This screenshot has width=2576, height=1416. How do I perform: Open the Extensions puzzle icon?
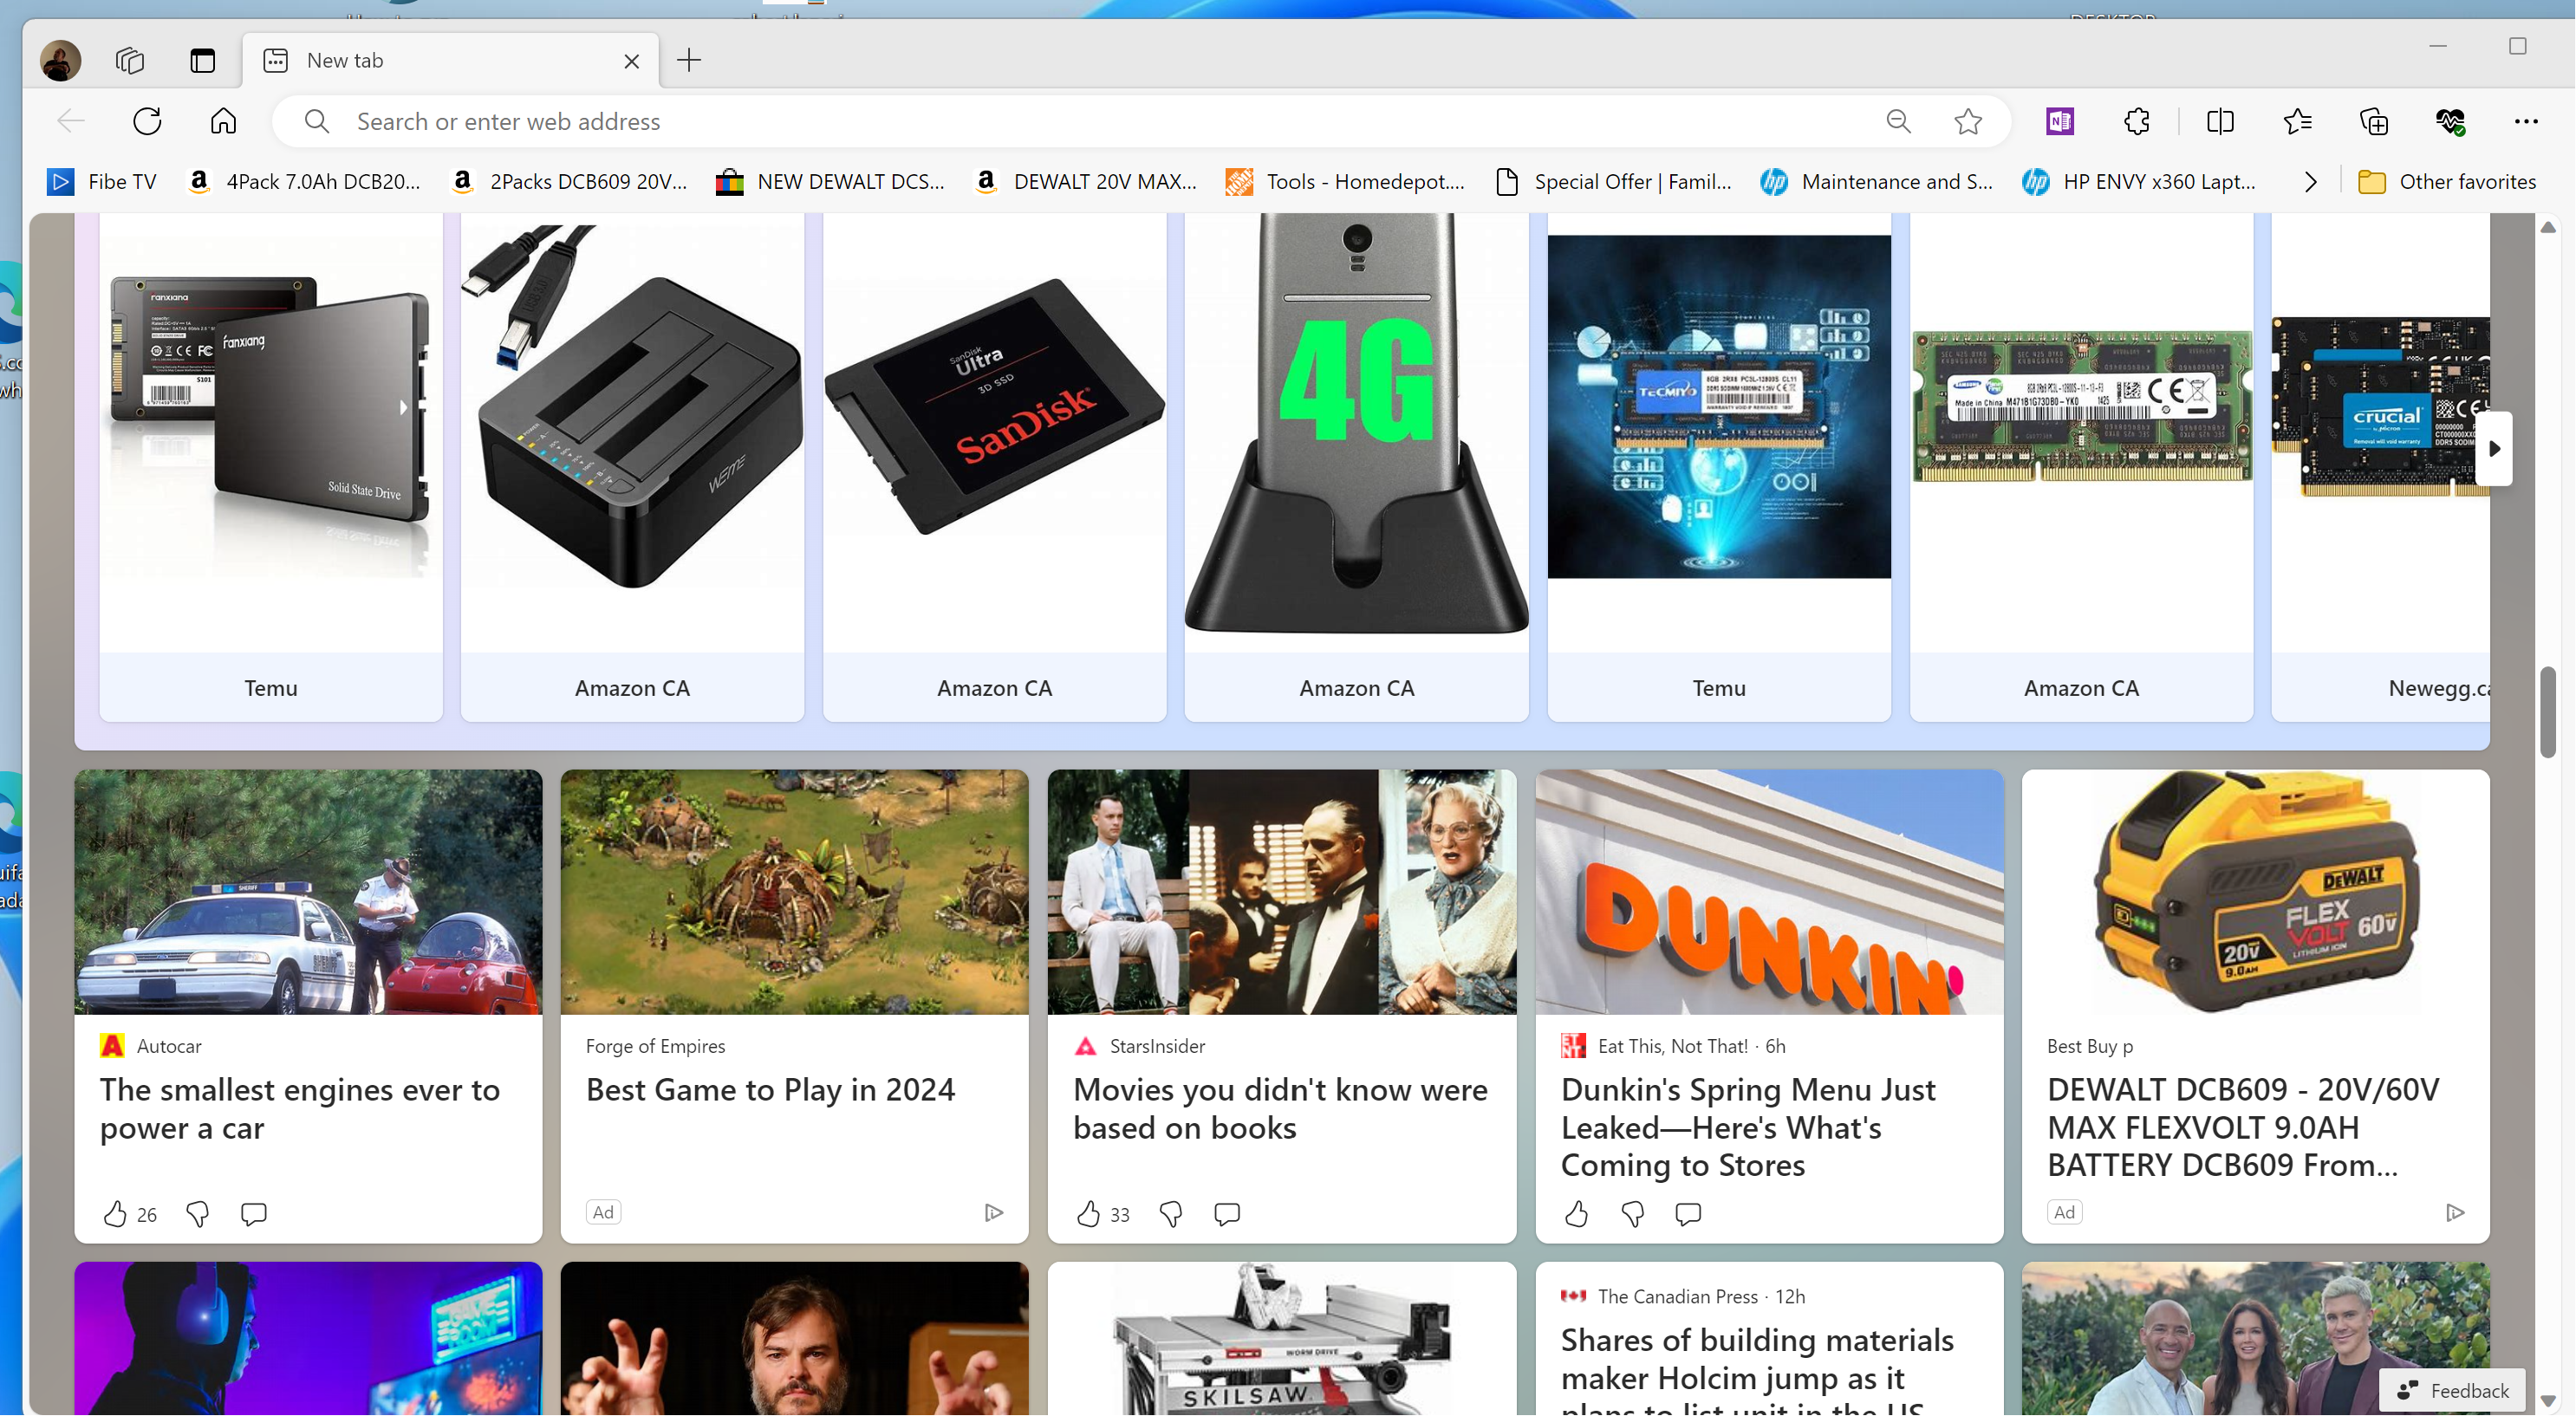[2136, 121]
